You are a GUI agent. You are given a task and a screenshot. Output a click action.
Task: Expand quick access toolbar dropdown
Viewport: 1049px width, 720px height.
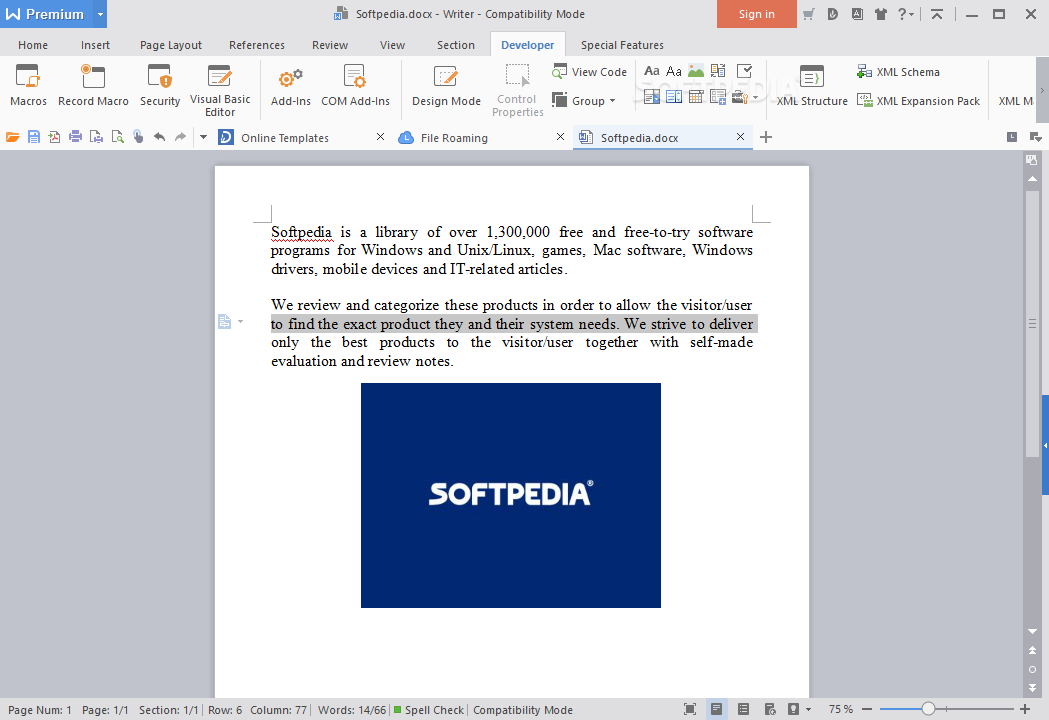[203, 137]
